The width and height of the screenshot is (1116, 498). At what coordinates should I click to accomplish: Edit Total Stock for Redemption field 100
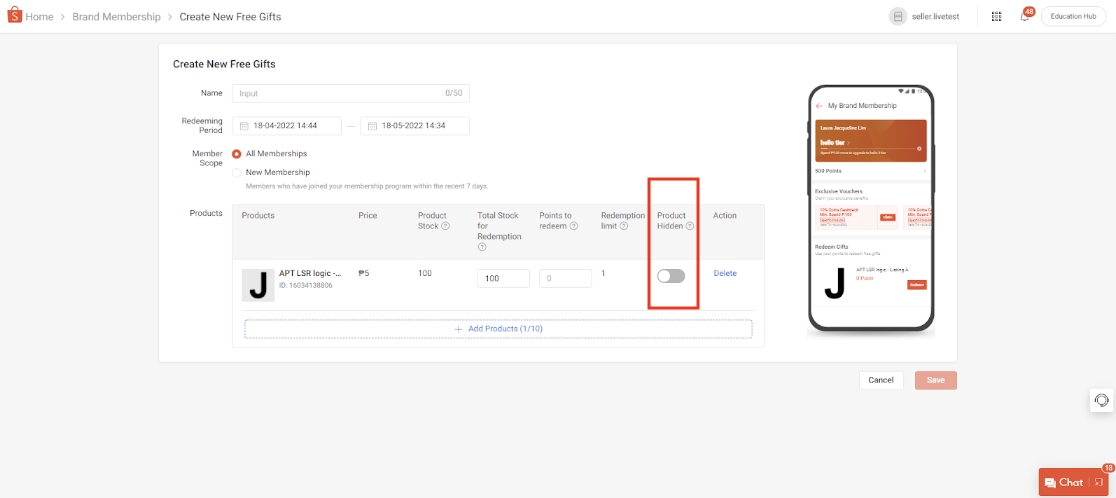coord(503,278)
